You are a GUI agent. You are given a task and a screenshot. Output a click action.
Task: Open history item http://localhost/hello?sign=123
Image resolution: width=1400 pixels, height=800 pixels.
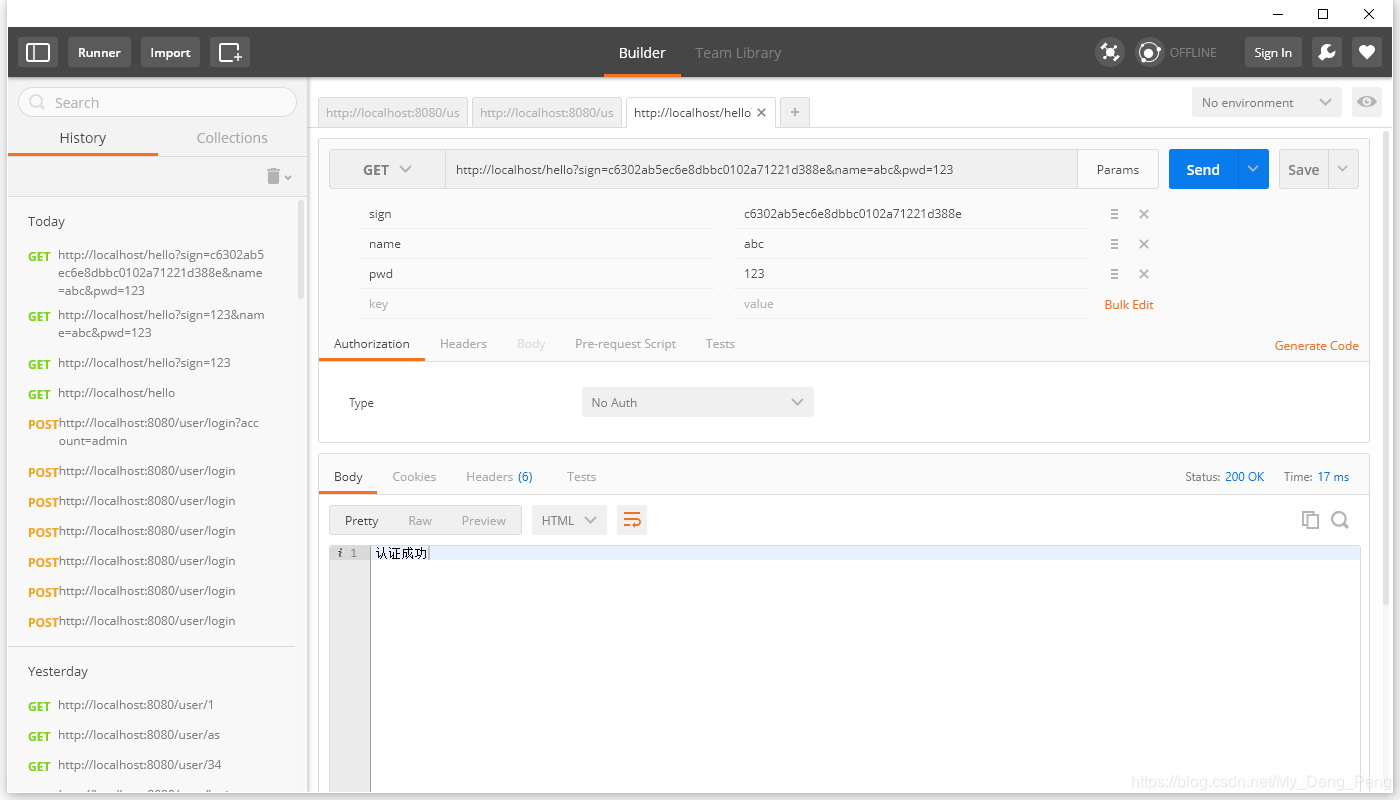tap(144, 363)
